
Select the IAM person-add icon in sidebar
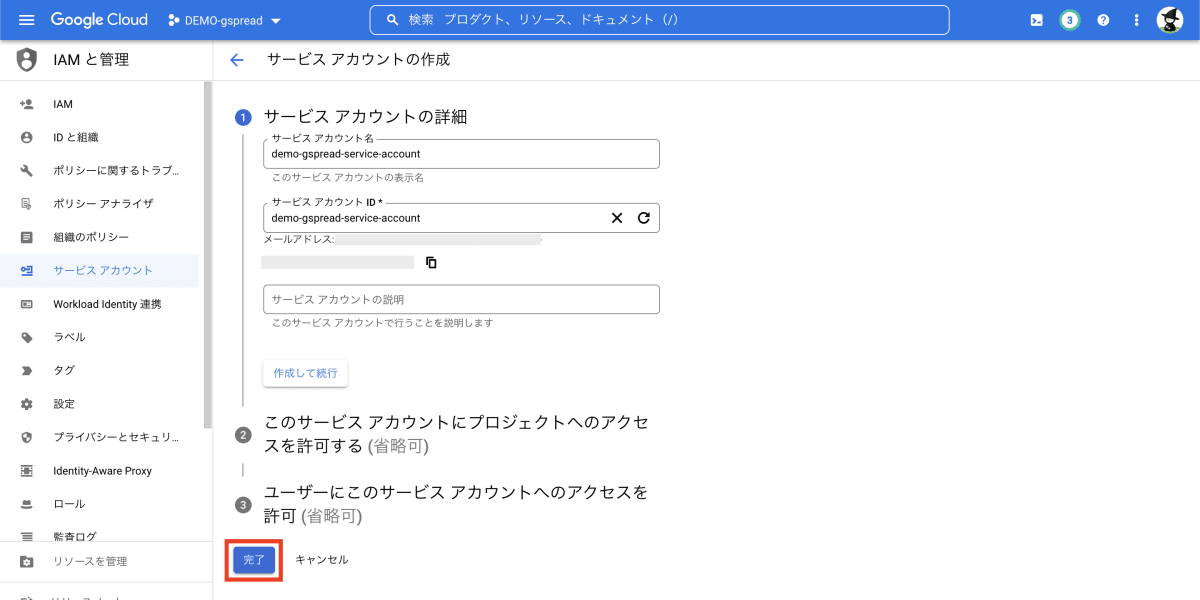click(27, 104)
